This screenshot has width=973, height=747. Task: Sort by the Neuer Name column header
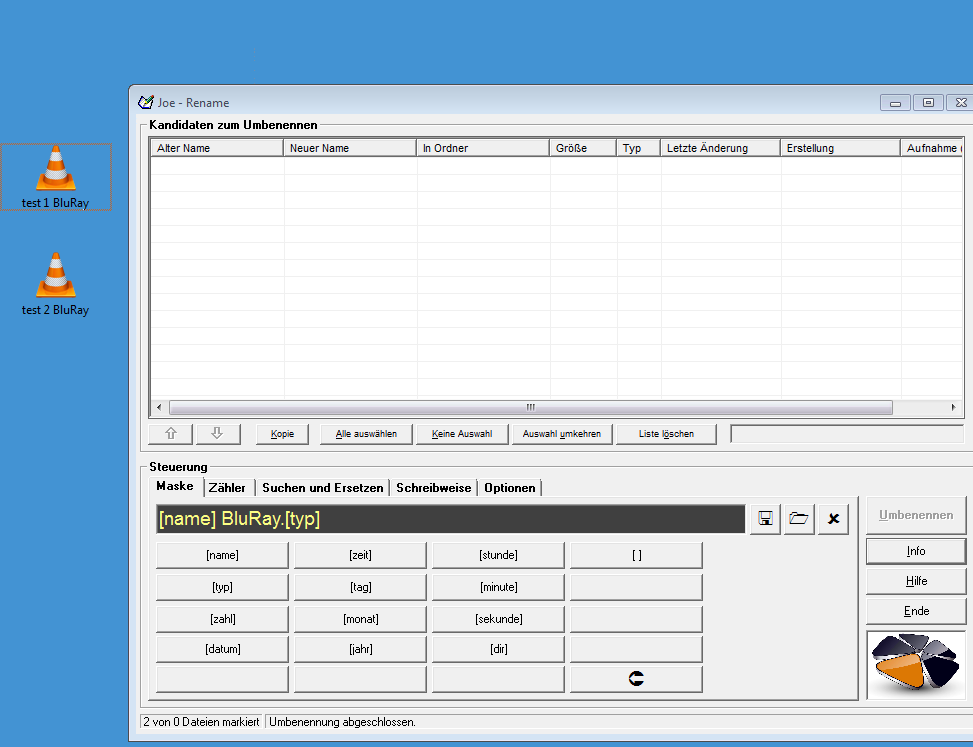point(350,148)
